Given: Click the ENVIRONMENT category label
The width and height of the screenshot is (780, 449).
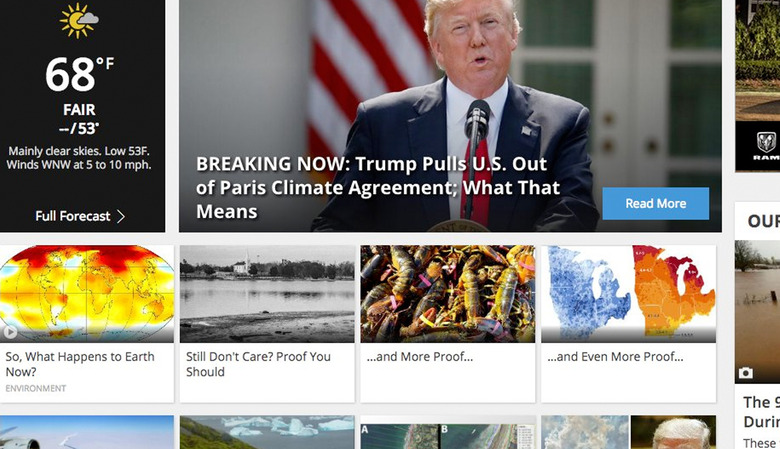Looking at the screenshot, I should pos(36,388).
